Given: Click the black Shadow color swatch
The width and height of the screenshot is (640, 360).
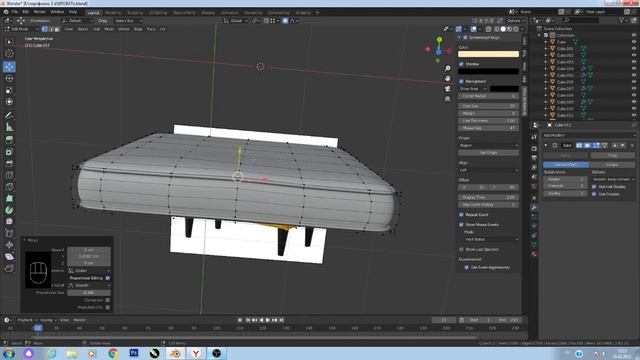Looking at the screenshot, I should point(489,71).
